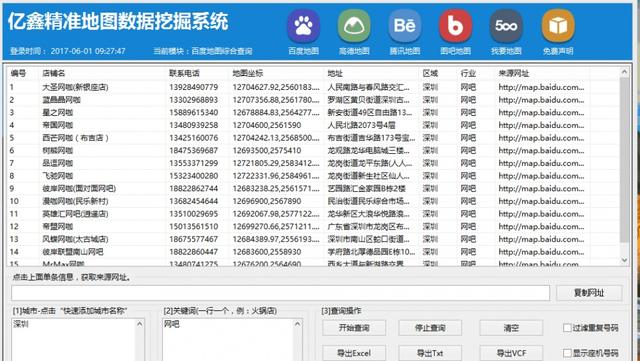Select row 大圣网咖(新银座店) in table
The height and width of the screenshot is (361, 640).
tap(313, 87)
